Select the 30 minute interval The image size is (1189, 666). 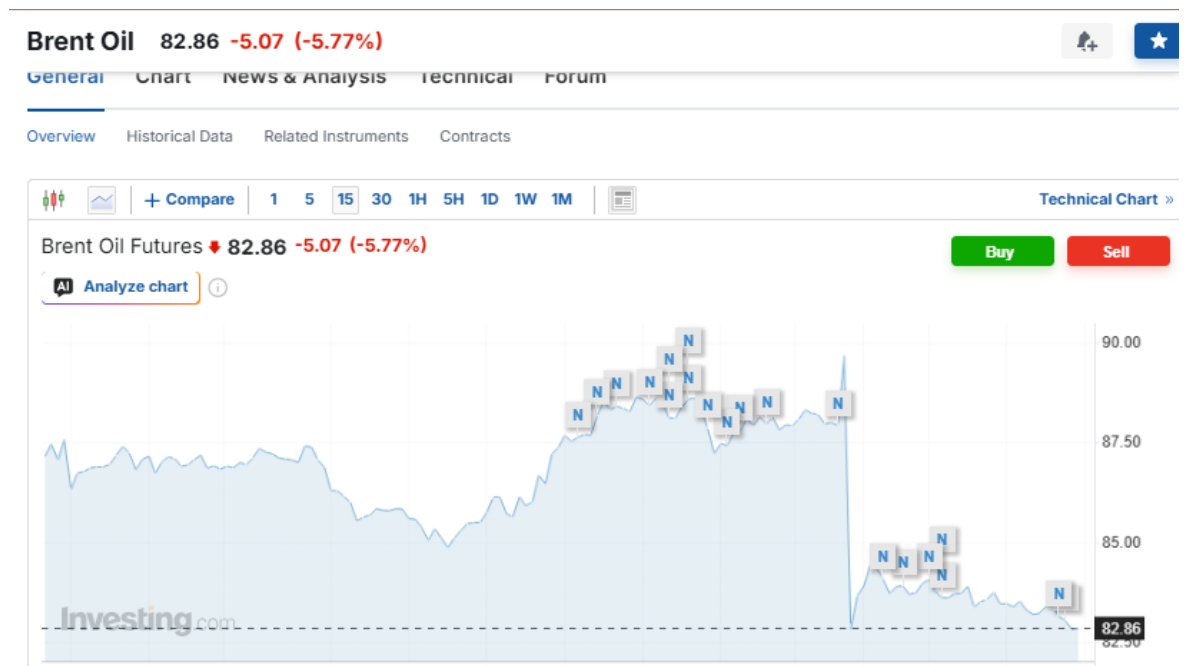(381, 199)
